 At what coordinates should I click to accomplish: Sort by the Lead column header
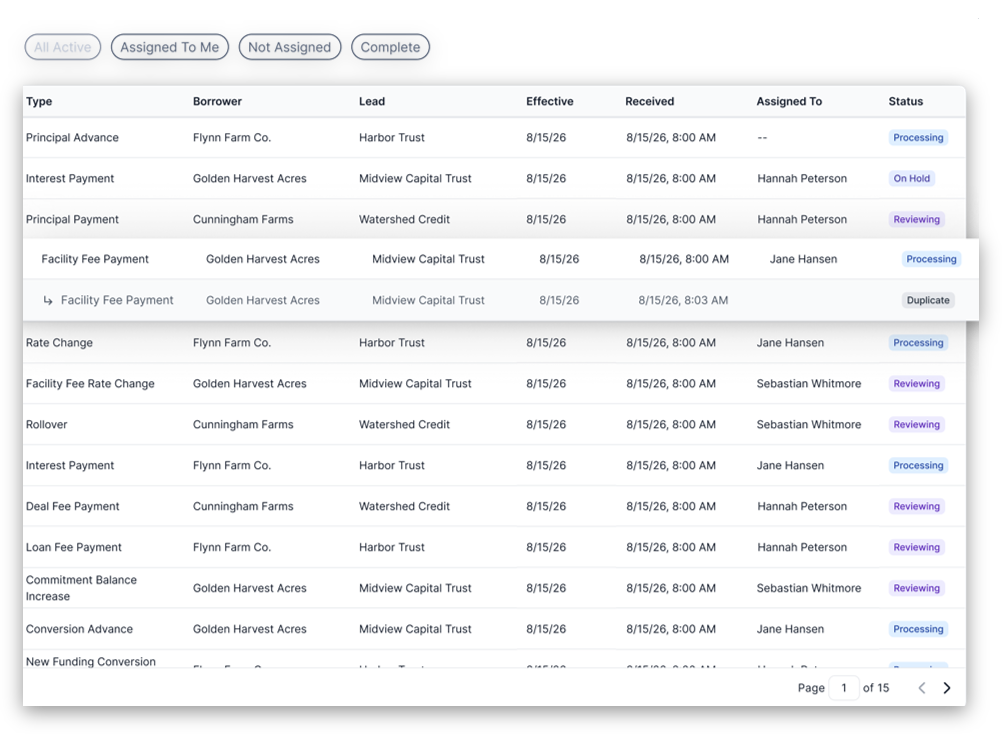tap(372, 102)
